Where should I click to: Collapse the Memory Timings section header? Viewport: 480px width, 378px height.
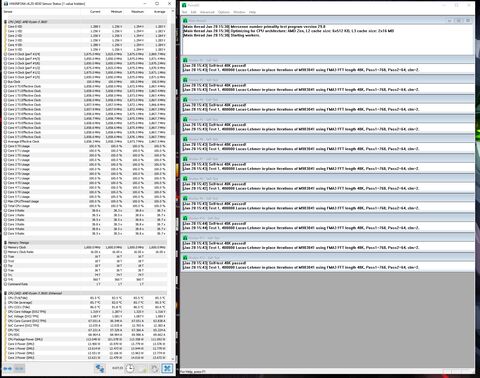coord(85,243)
